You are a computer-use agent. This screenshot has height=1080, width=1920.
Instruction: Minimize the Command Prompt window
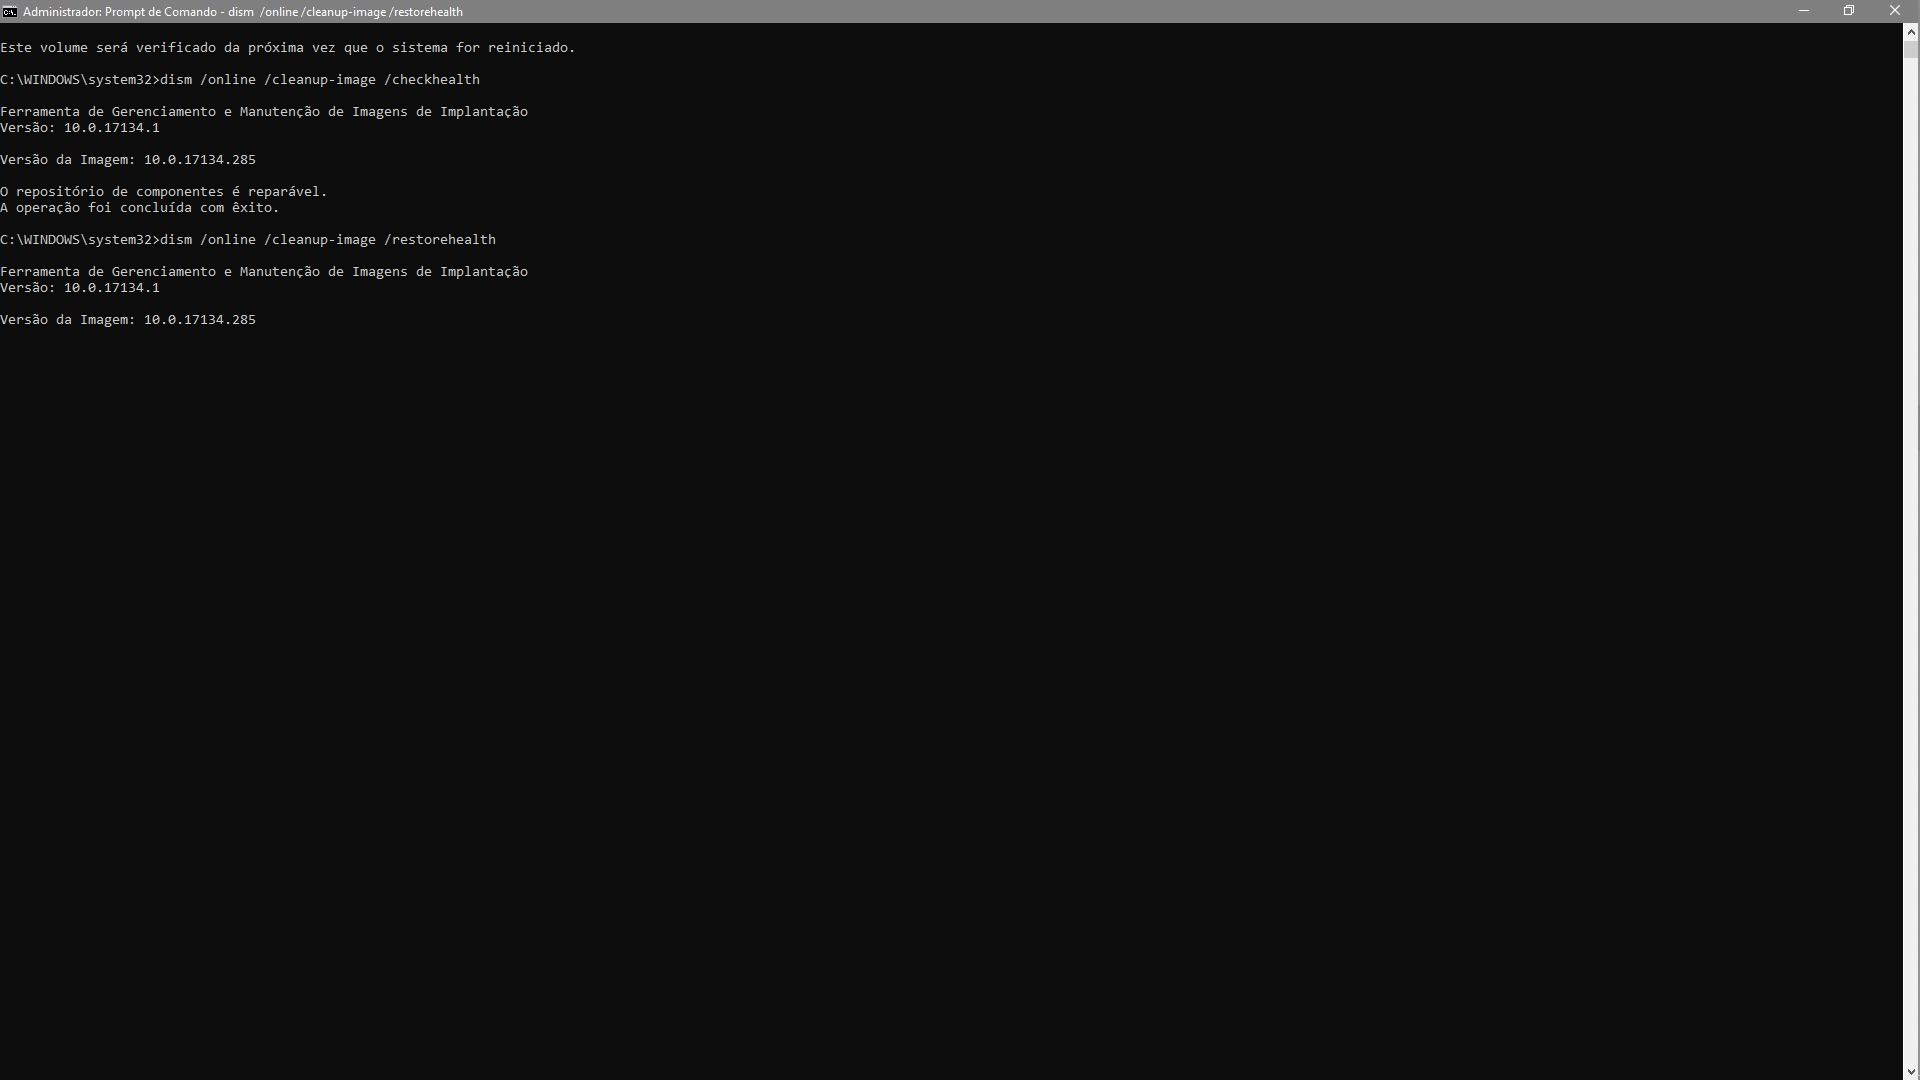click(x=1804, y=11)
